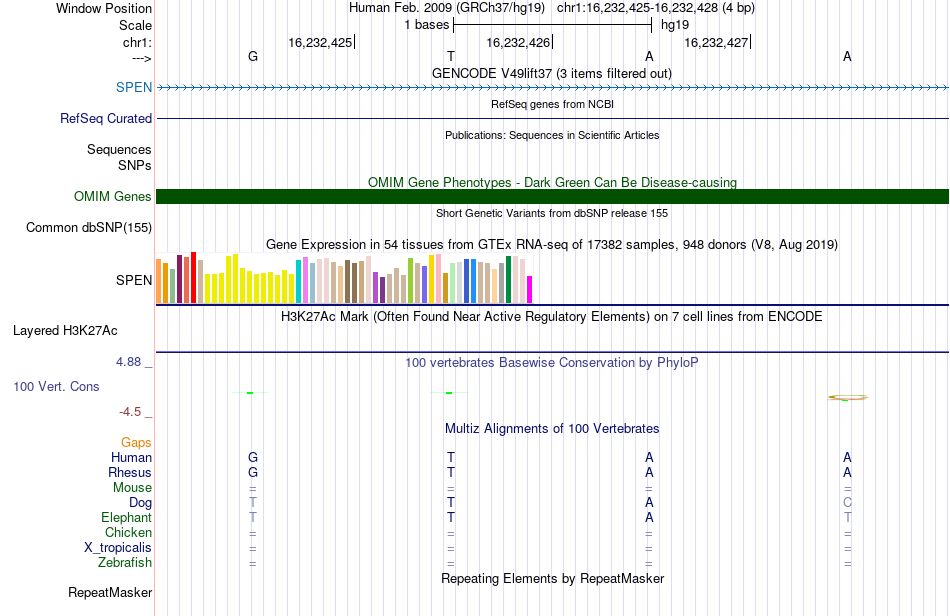Screen dimensions: 950x616
Task: Click the dark green OMIM Genes bar
Action: [x=552, y=196]
